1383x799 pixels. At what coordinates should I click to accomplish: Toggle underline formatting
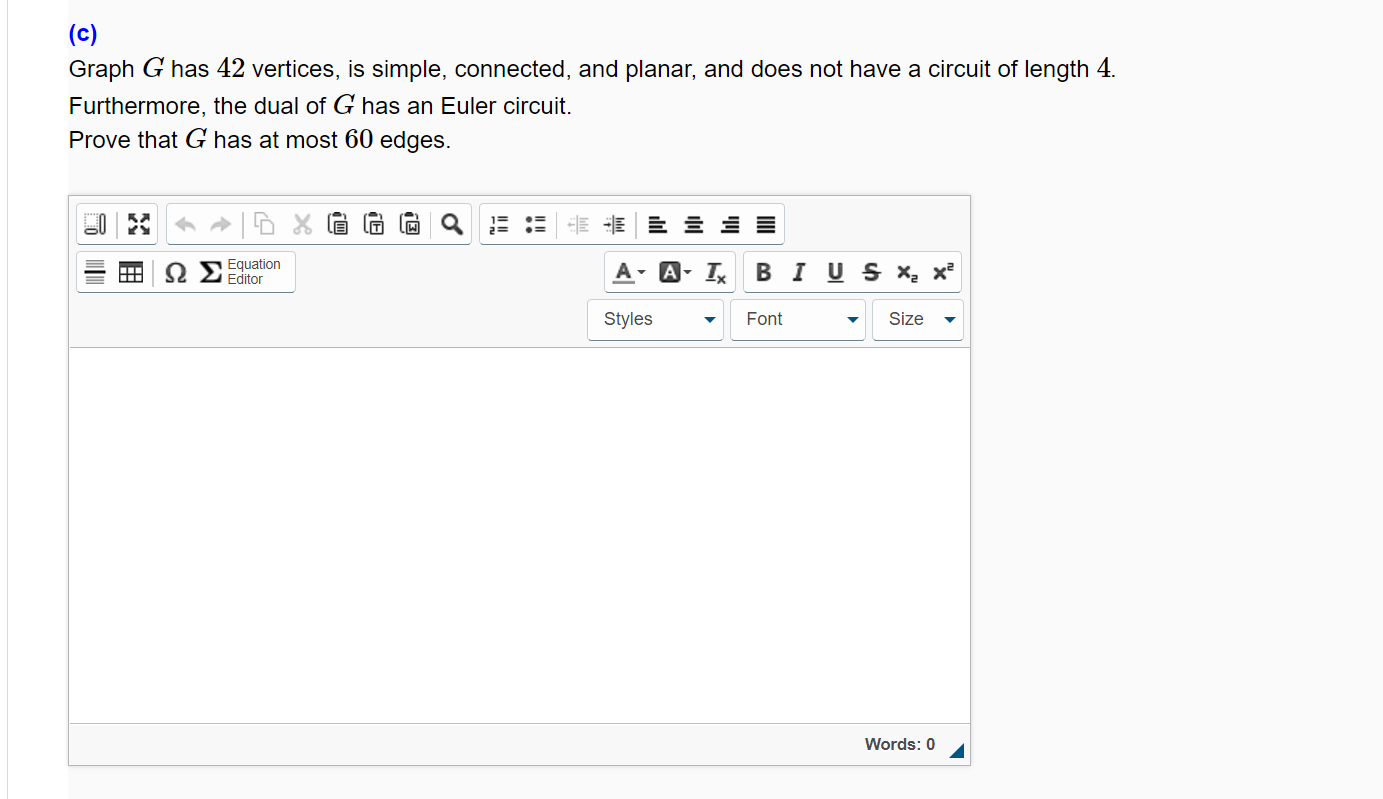(x=835, y=272)
